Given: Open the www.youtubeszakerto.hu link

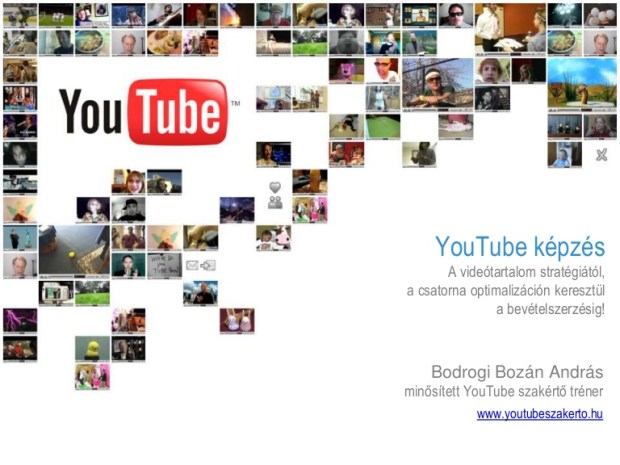Looking at the screenshot, I should point(540,414).
